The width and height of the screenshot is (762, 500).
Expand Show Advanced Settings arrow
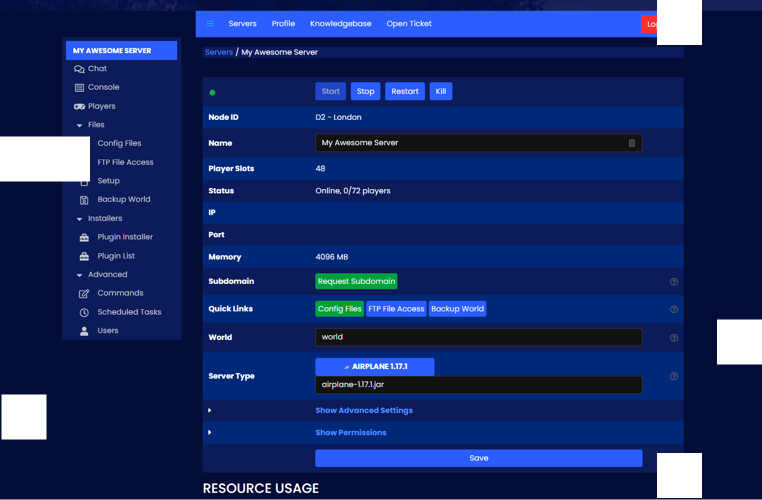tap(209, 411)
